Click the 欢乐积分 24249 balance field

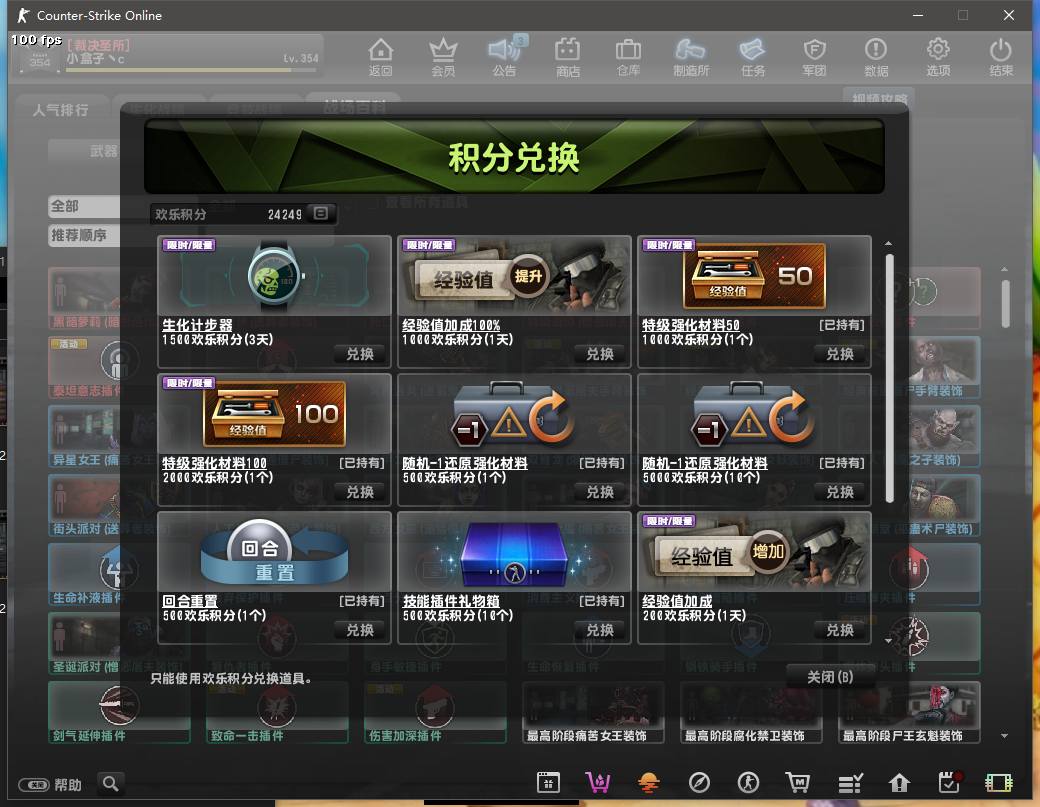point(243,214)
